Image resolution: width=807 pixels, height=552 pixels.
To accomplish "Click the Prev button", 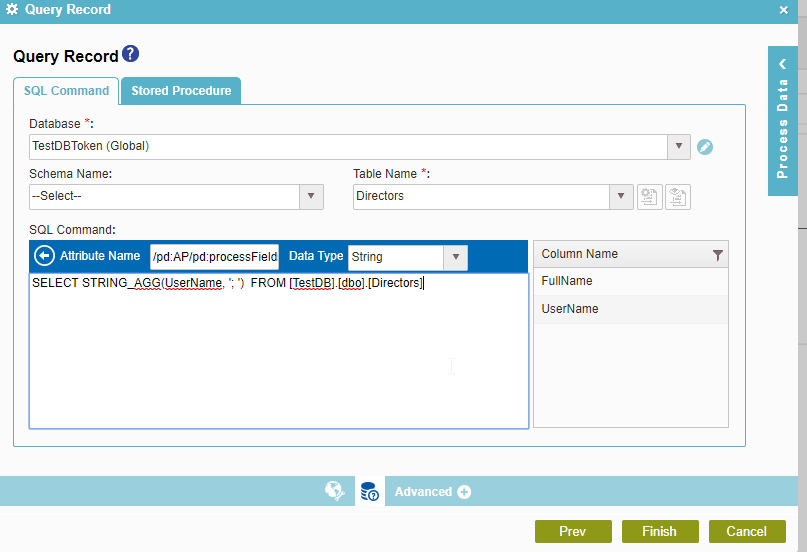I will pyautogui.click(x=573, y=531).
